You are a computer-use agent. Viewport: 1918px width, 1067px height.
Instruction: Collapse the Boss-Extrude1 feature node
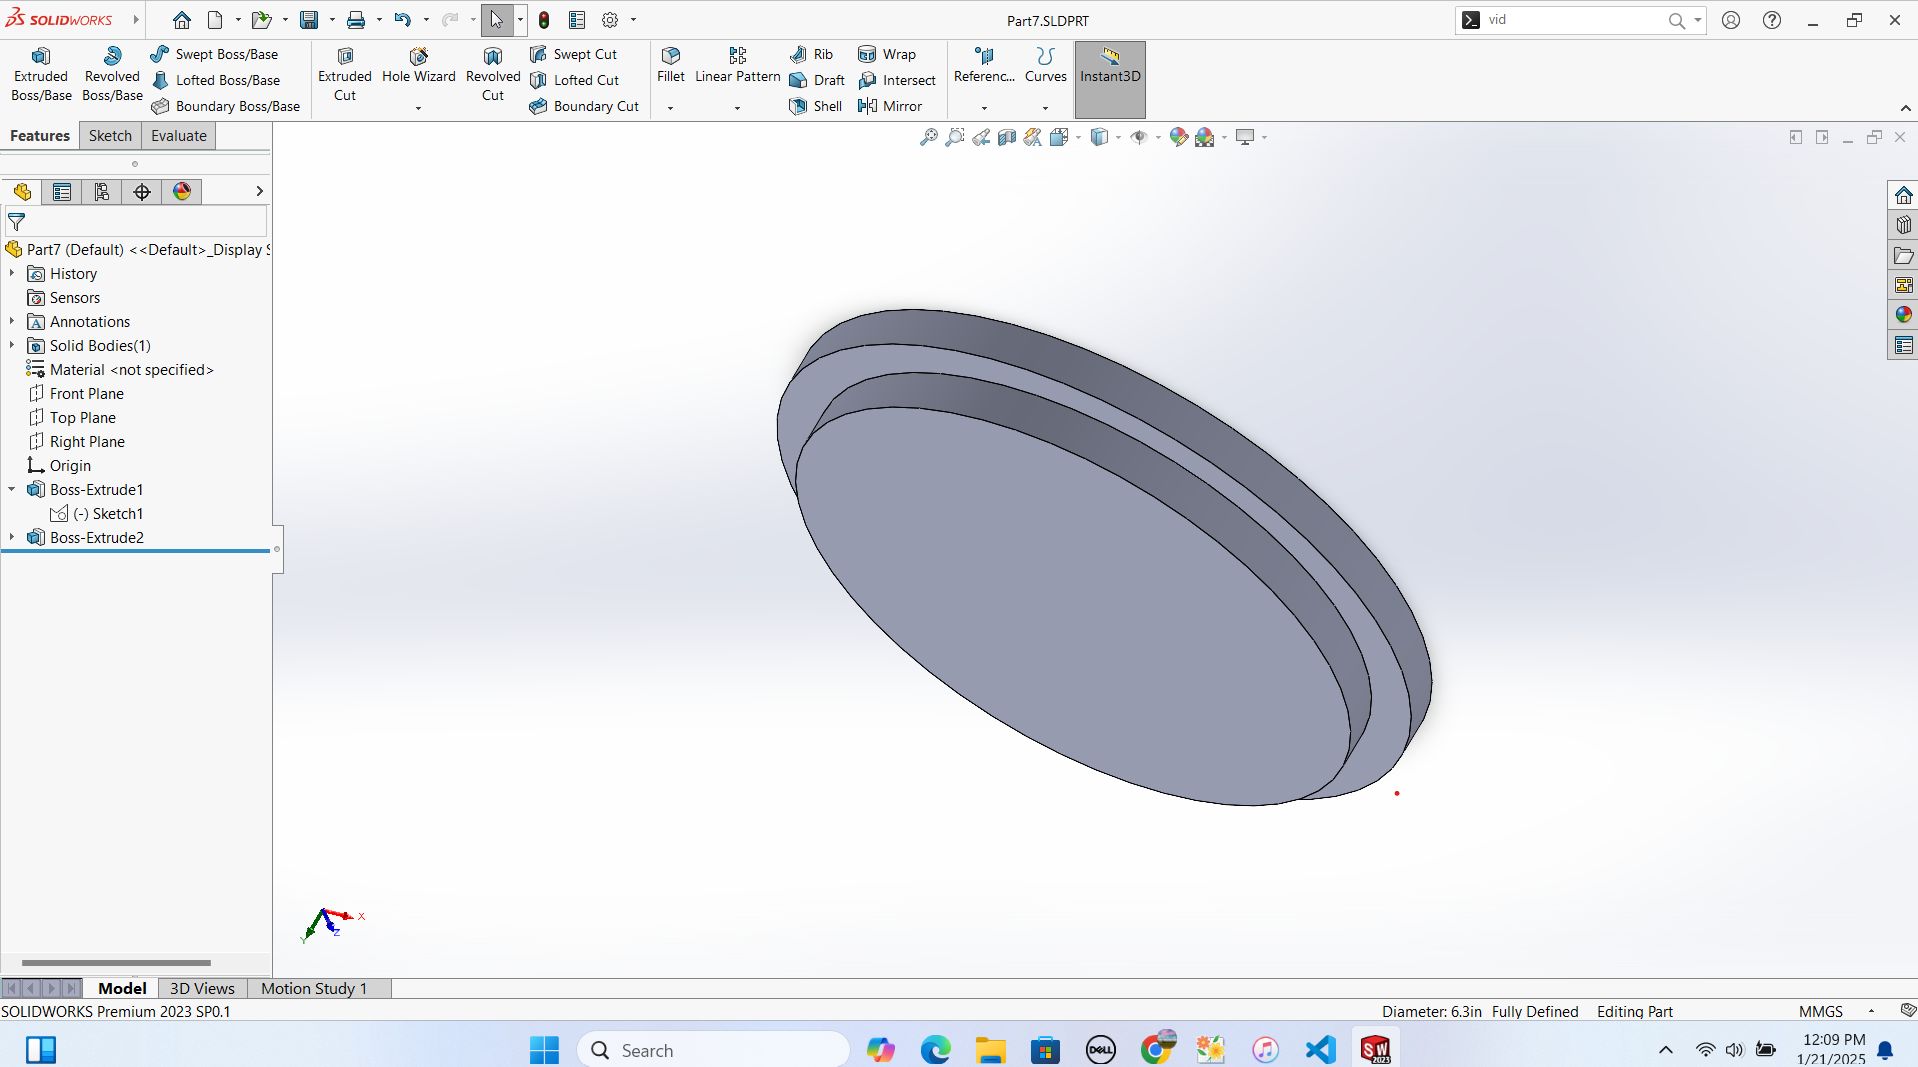pyautogui.click(x=12, y=489)
